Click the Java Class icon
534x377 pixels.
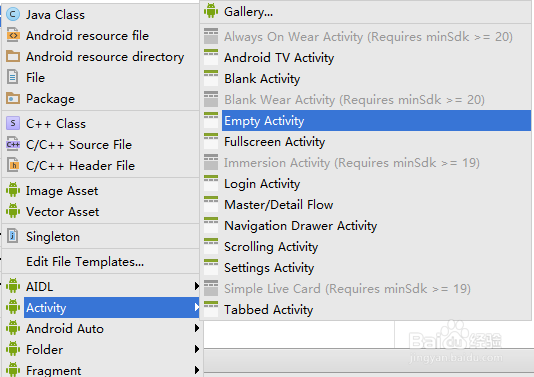tap(13, 15)
